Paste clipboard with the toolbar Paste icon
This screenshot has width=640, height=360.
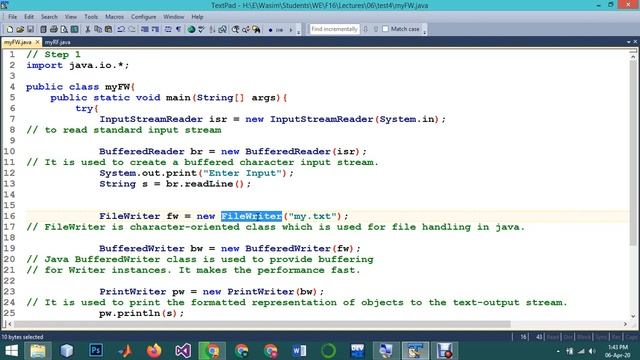[x=109, y=29]
